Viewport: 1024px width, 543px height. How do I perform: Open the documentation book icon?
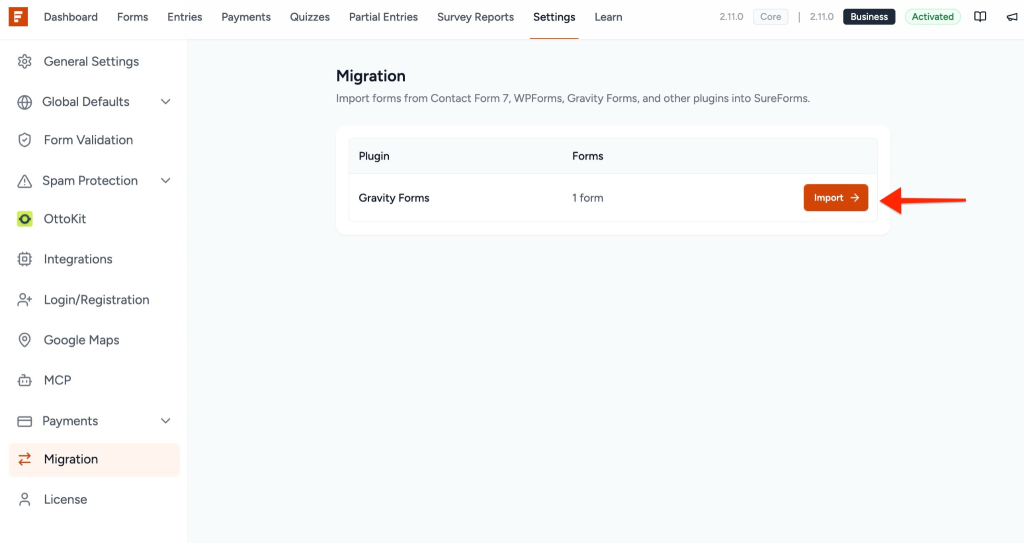980,17
